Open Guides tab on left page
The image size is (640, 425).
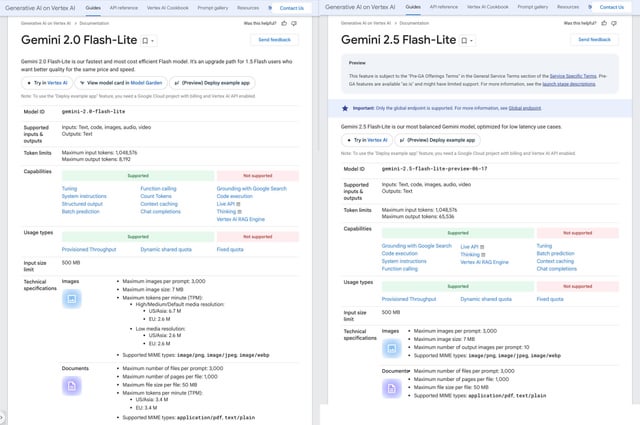(x=93, y=8)
